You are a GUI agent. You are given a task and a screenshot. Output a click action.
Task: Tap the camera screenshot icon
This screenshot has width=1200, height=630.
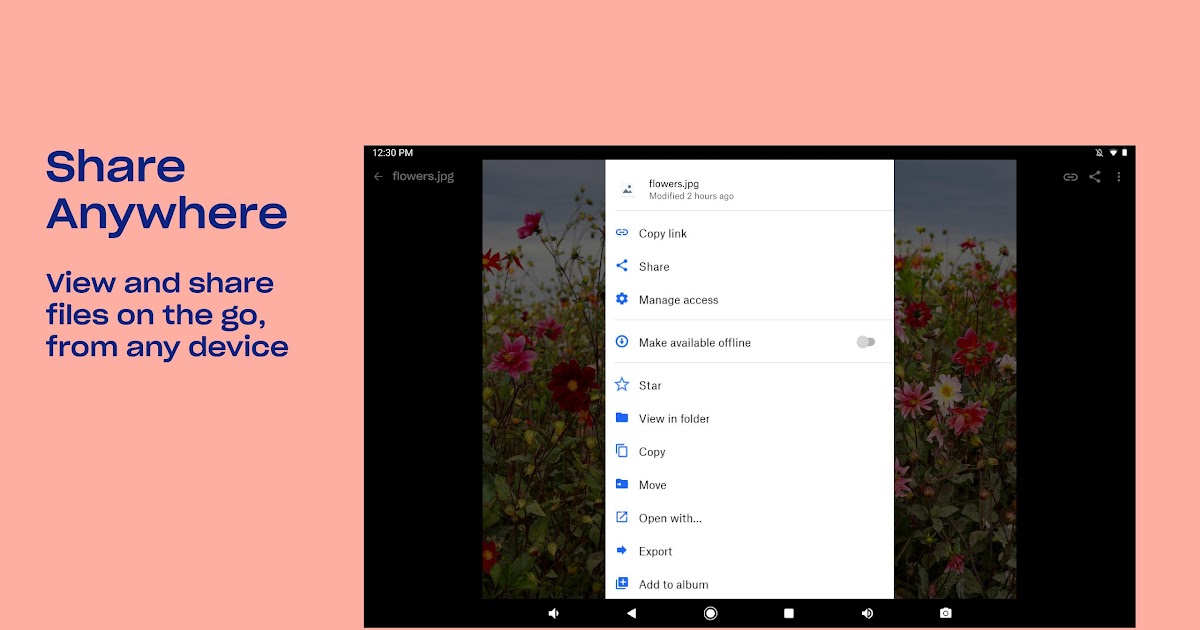(946, 613)
